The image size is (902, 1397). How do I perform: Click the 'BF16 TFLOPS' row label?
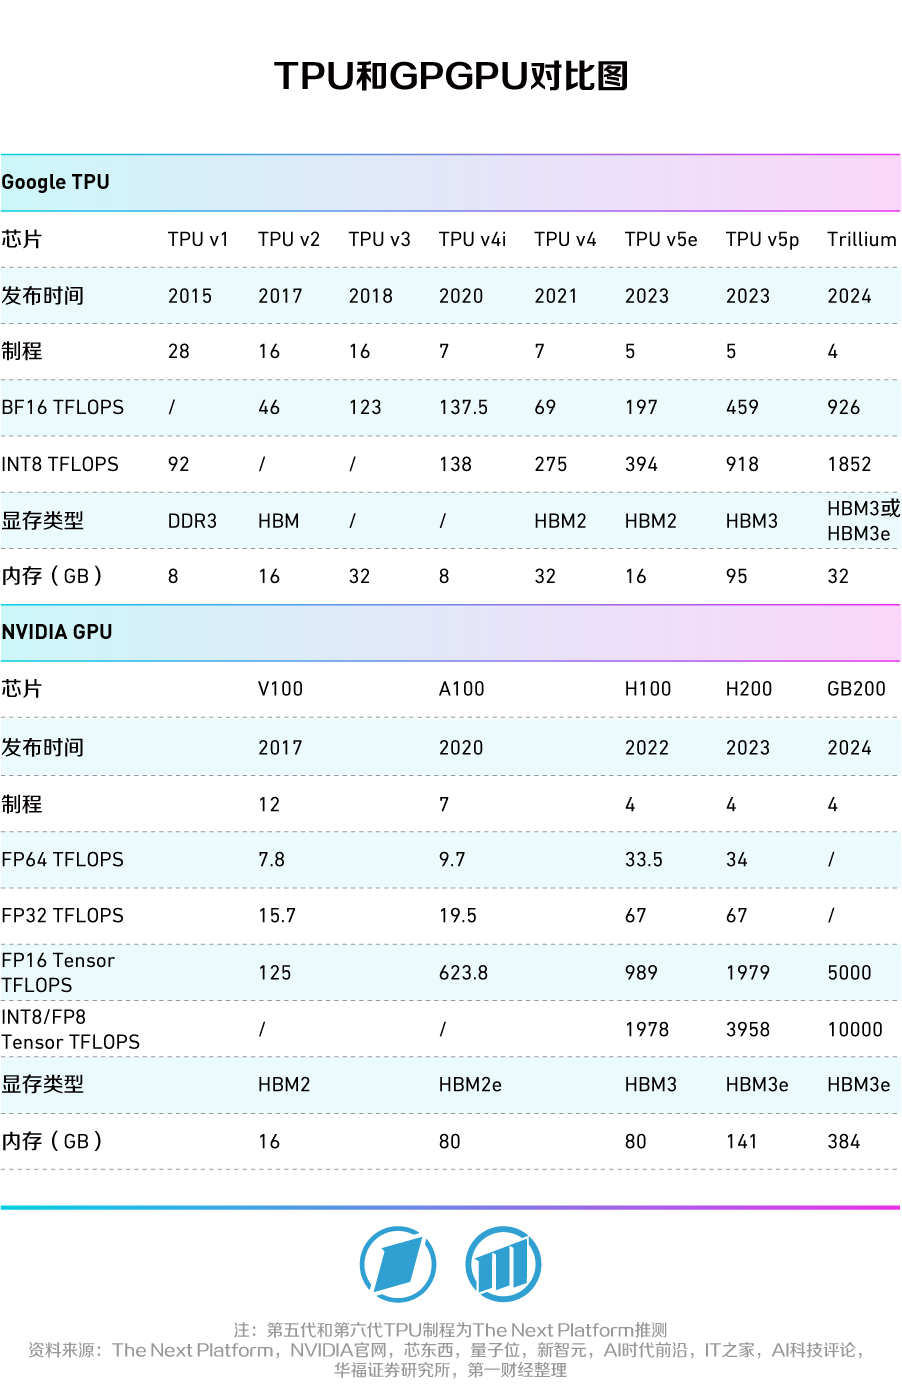pos(63,407)
